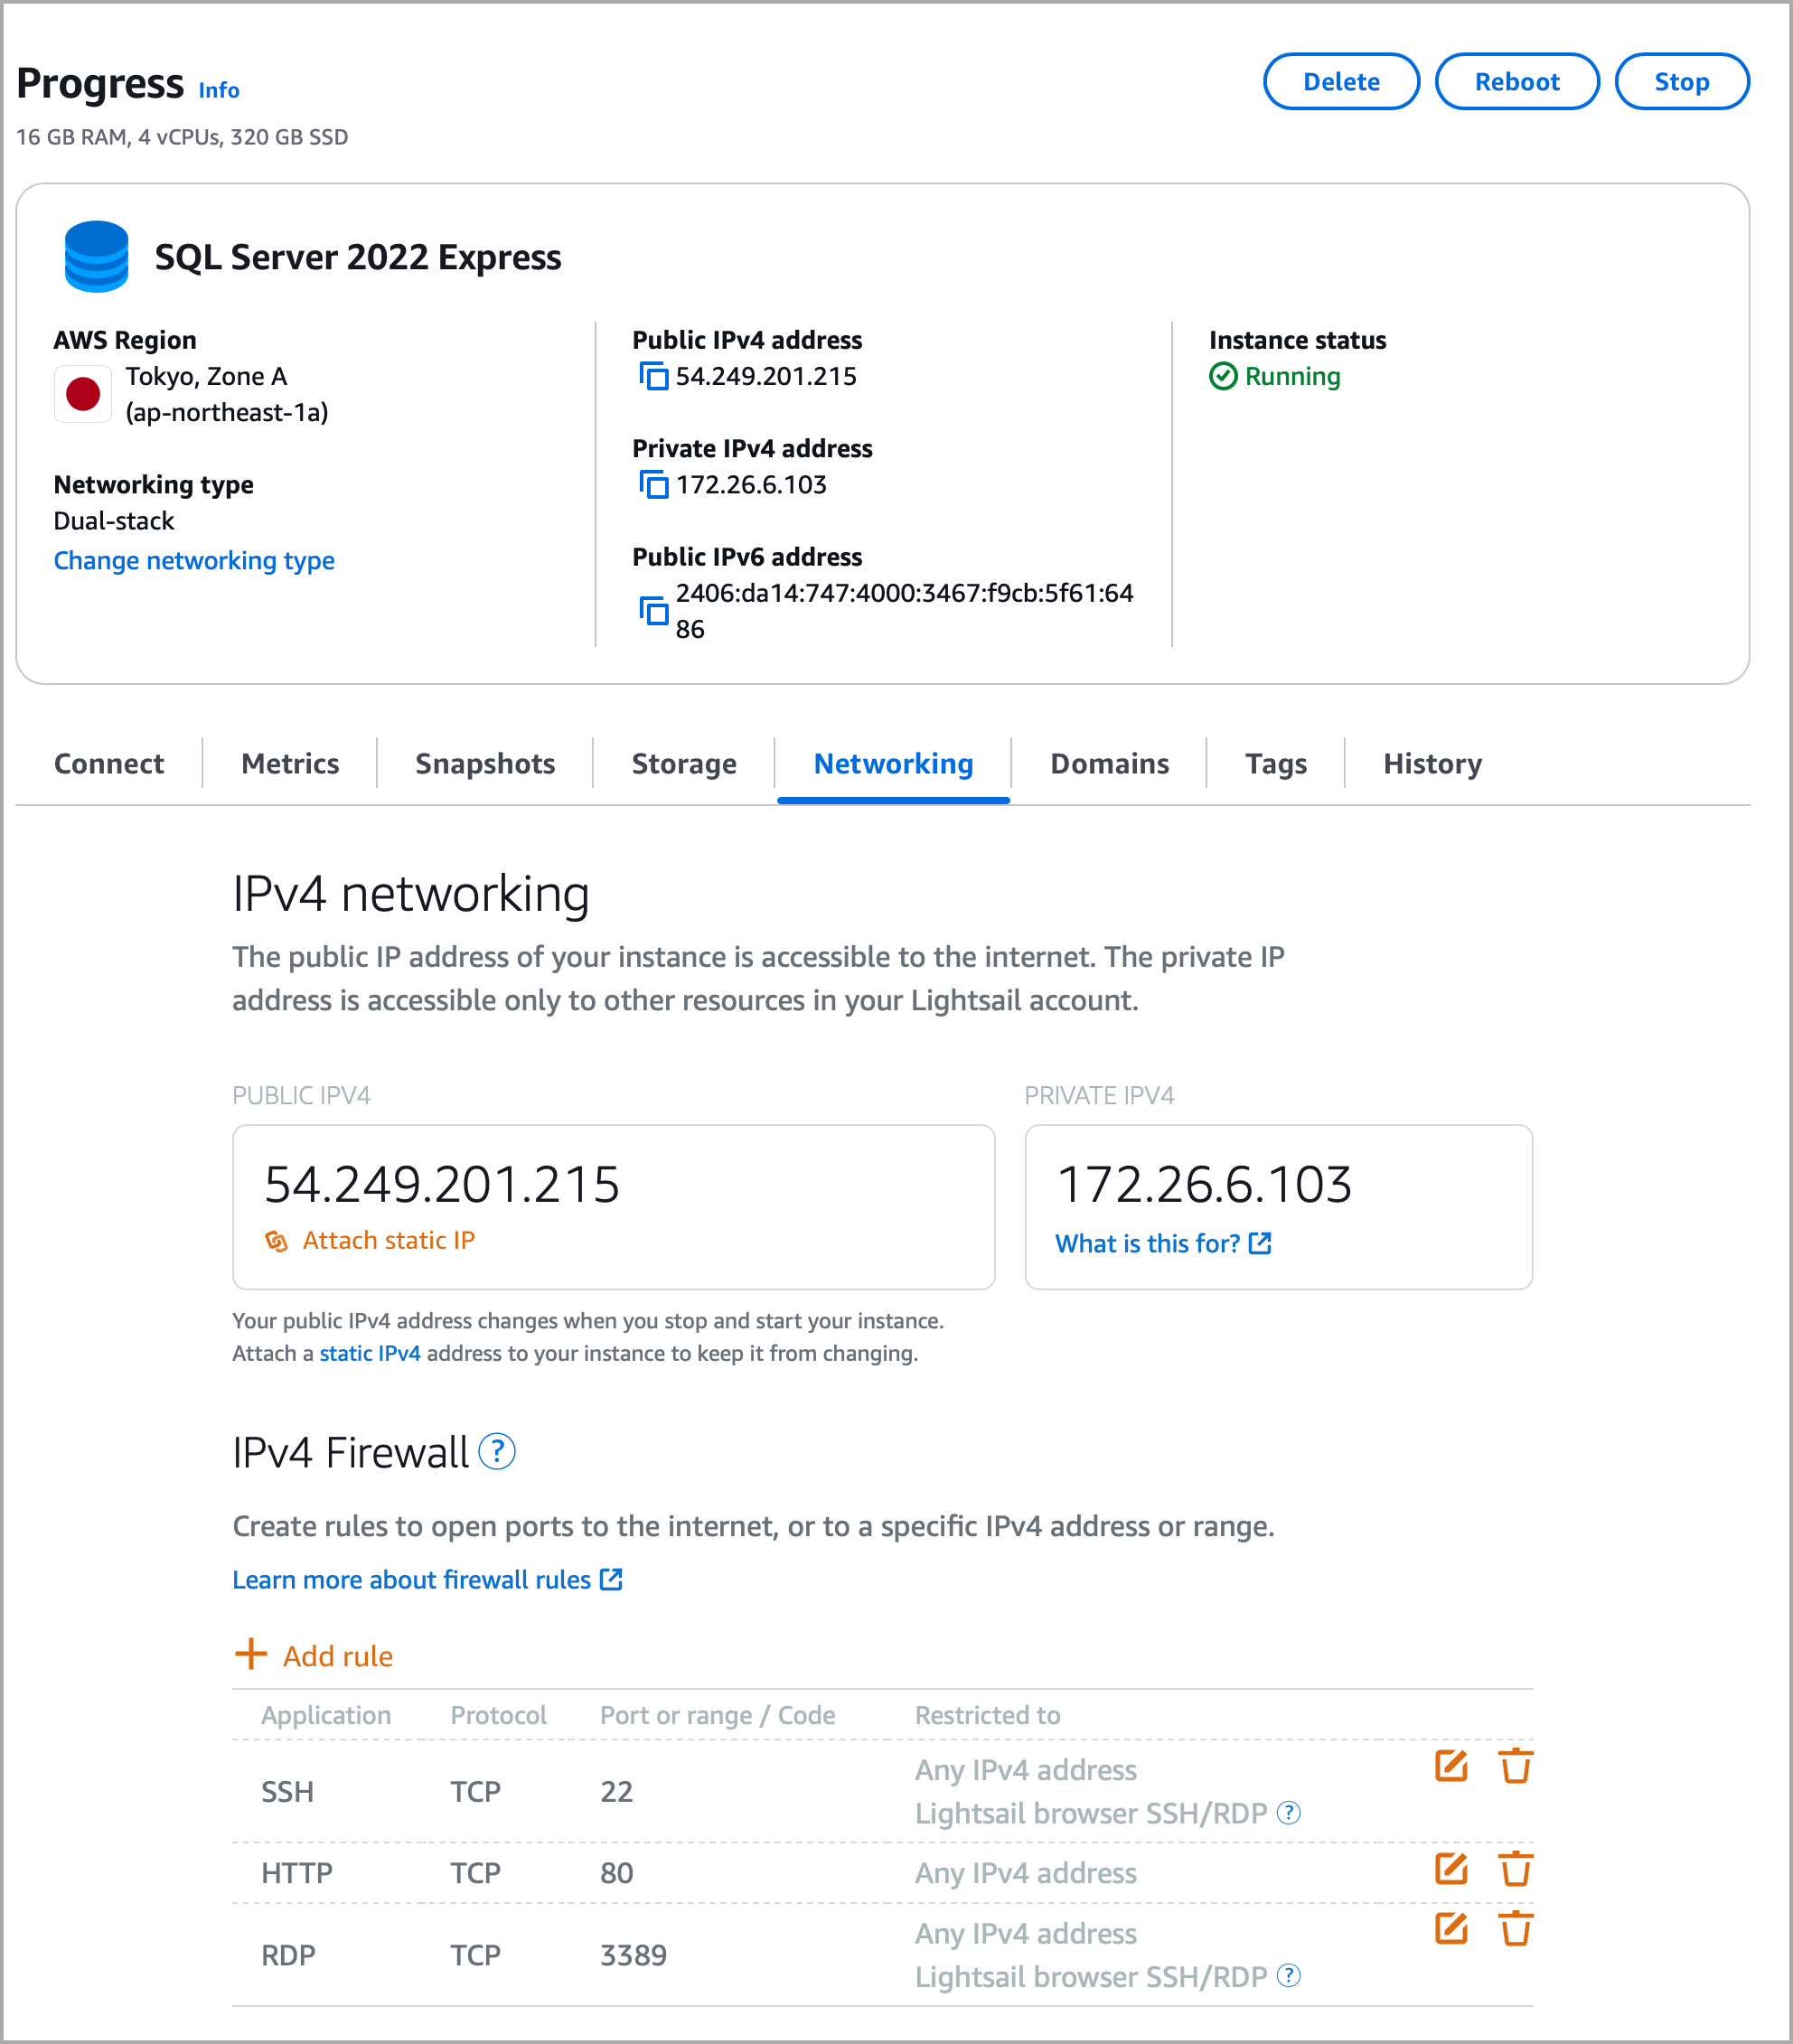The width and height of the screenshot is (1793, 2044).
Task: Edit the HTTP port 80 rule
Action: click(x=1450, y=1868)
